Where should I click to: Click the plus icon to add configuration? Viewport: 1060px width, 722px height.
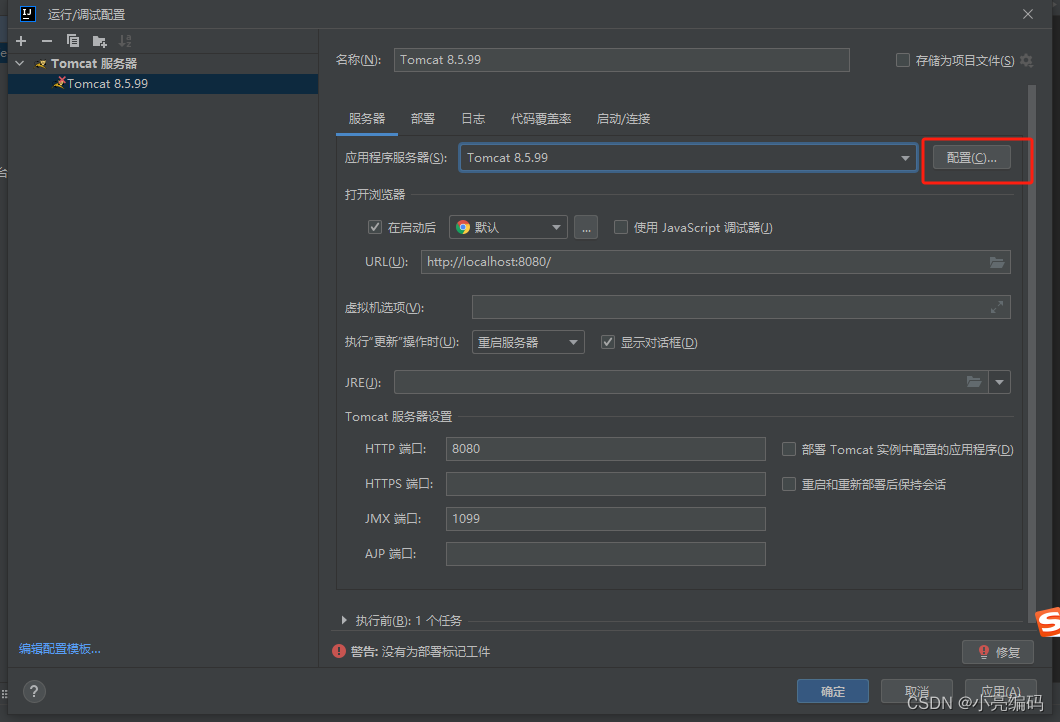click(20, 41)
